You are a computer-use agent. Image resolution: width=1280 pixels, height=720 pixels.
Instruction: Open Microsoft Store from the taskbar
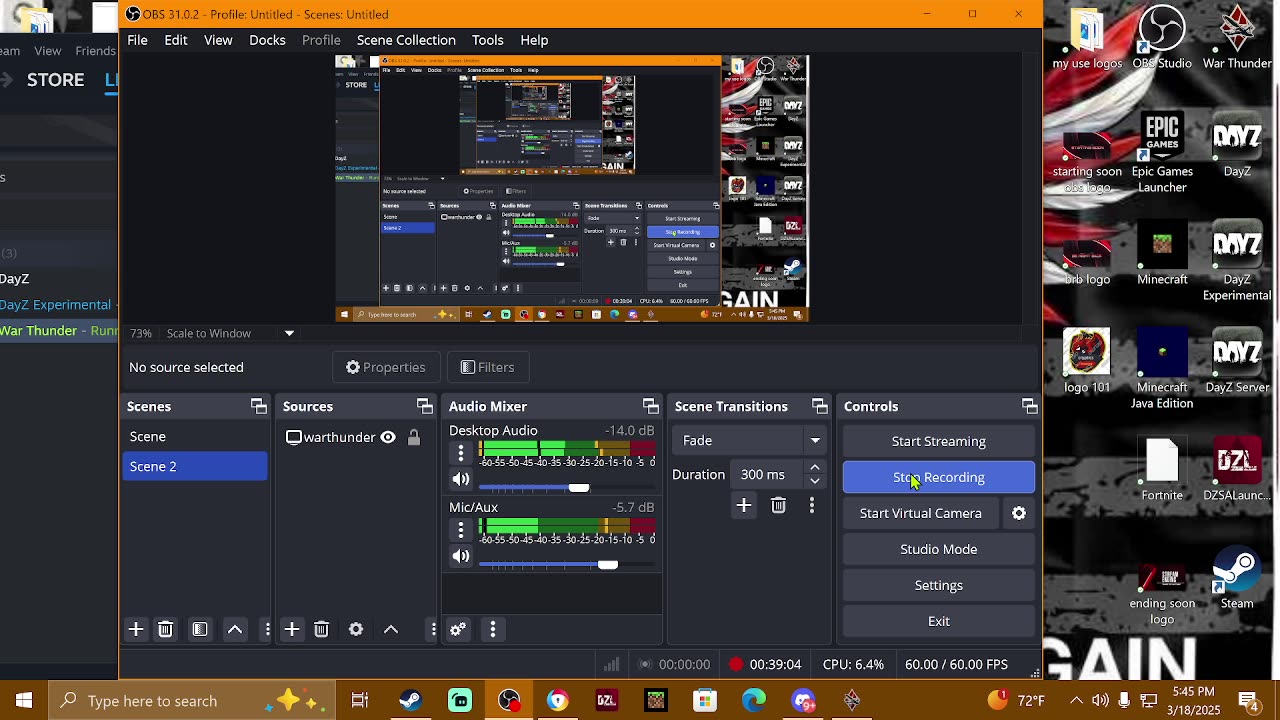point(705,701)
